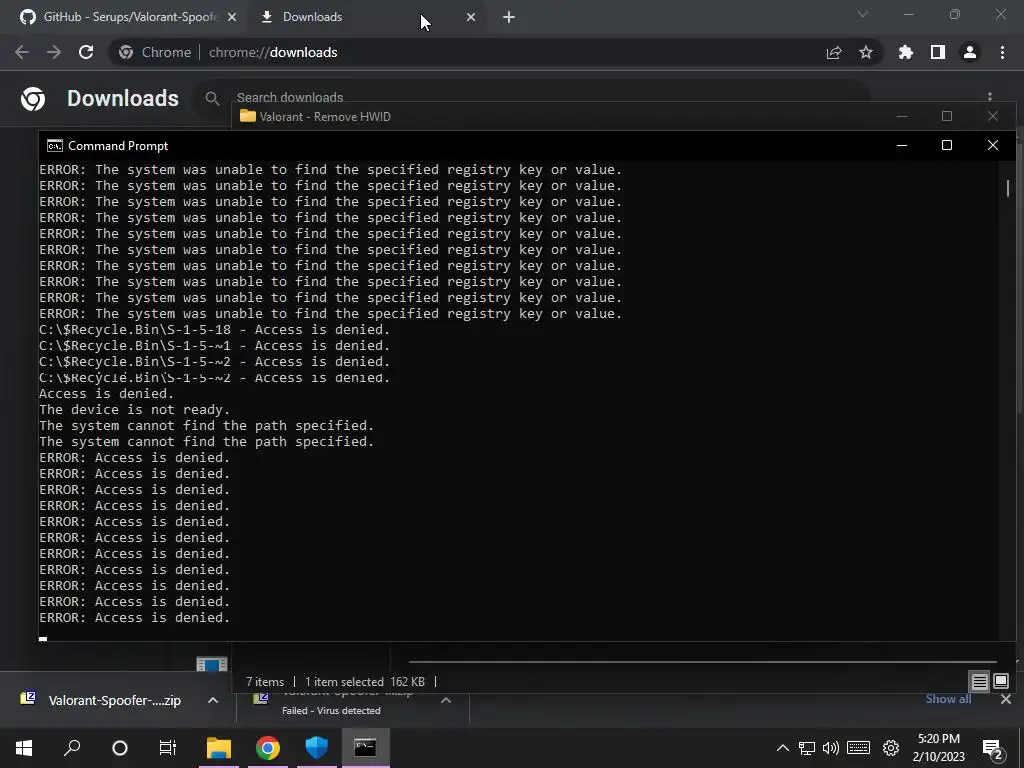The height and width of the screenshot is (768, 1024).
Task: Open the 5:20 PM clock and calendar
Action: (x=938, y=748)
